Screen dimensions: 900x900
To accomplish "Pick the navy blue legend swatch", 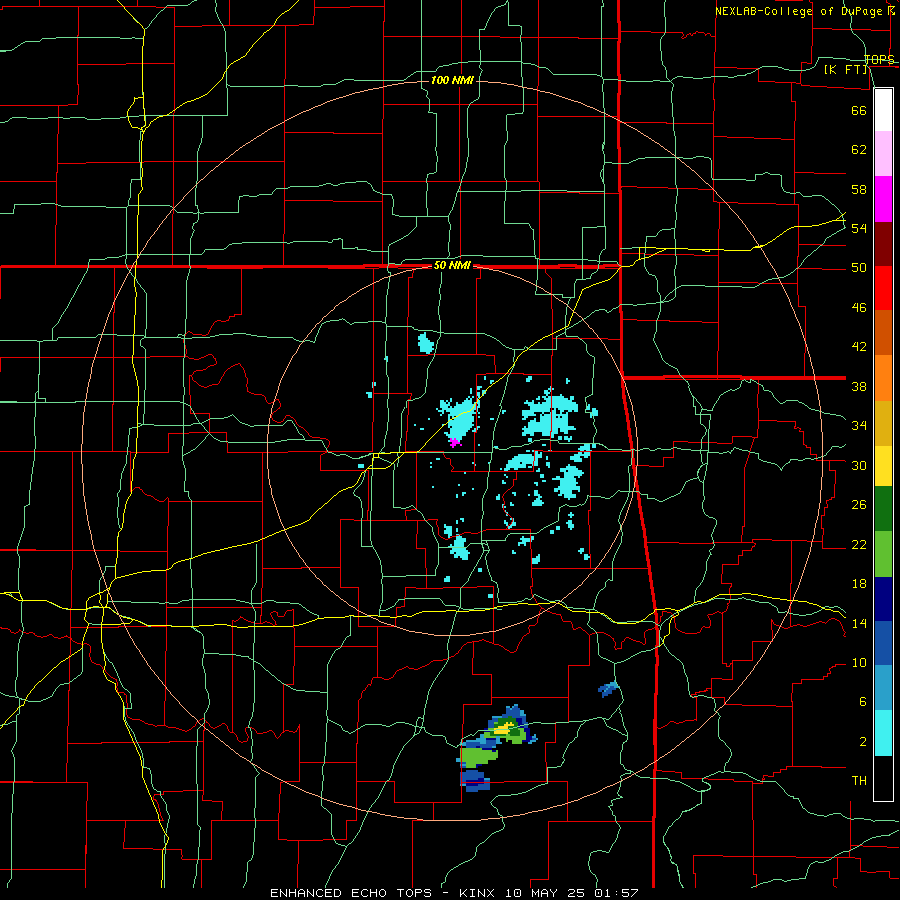I will pos(883,598).
